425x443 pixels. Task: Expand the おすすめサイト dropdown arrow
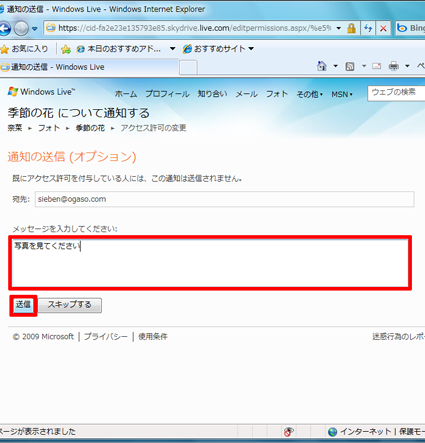[x=251, y=49]
